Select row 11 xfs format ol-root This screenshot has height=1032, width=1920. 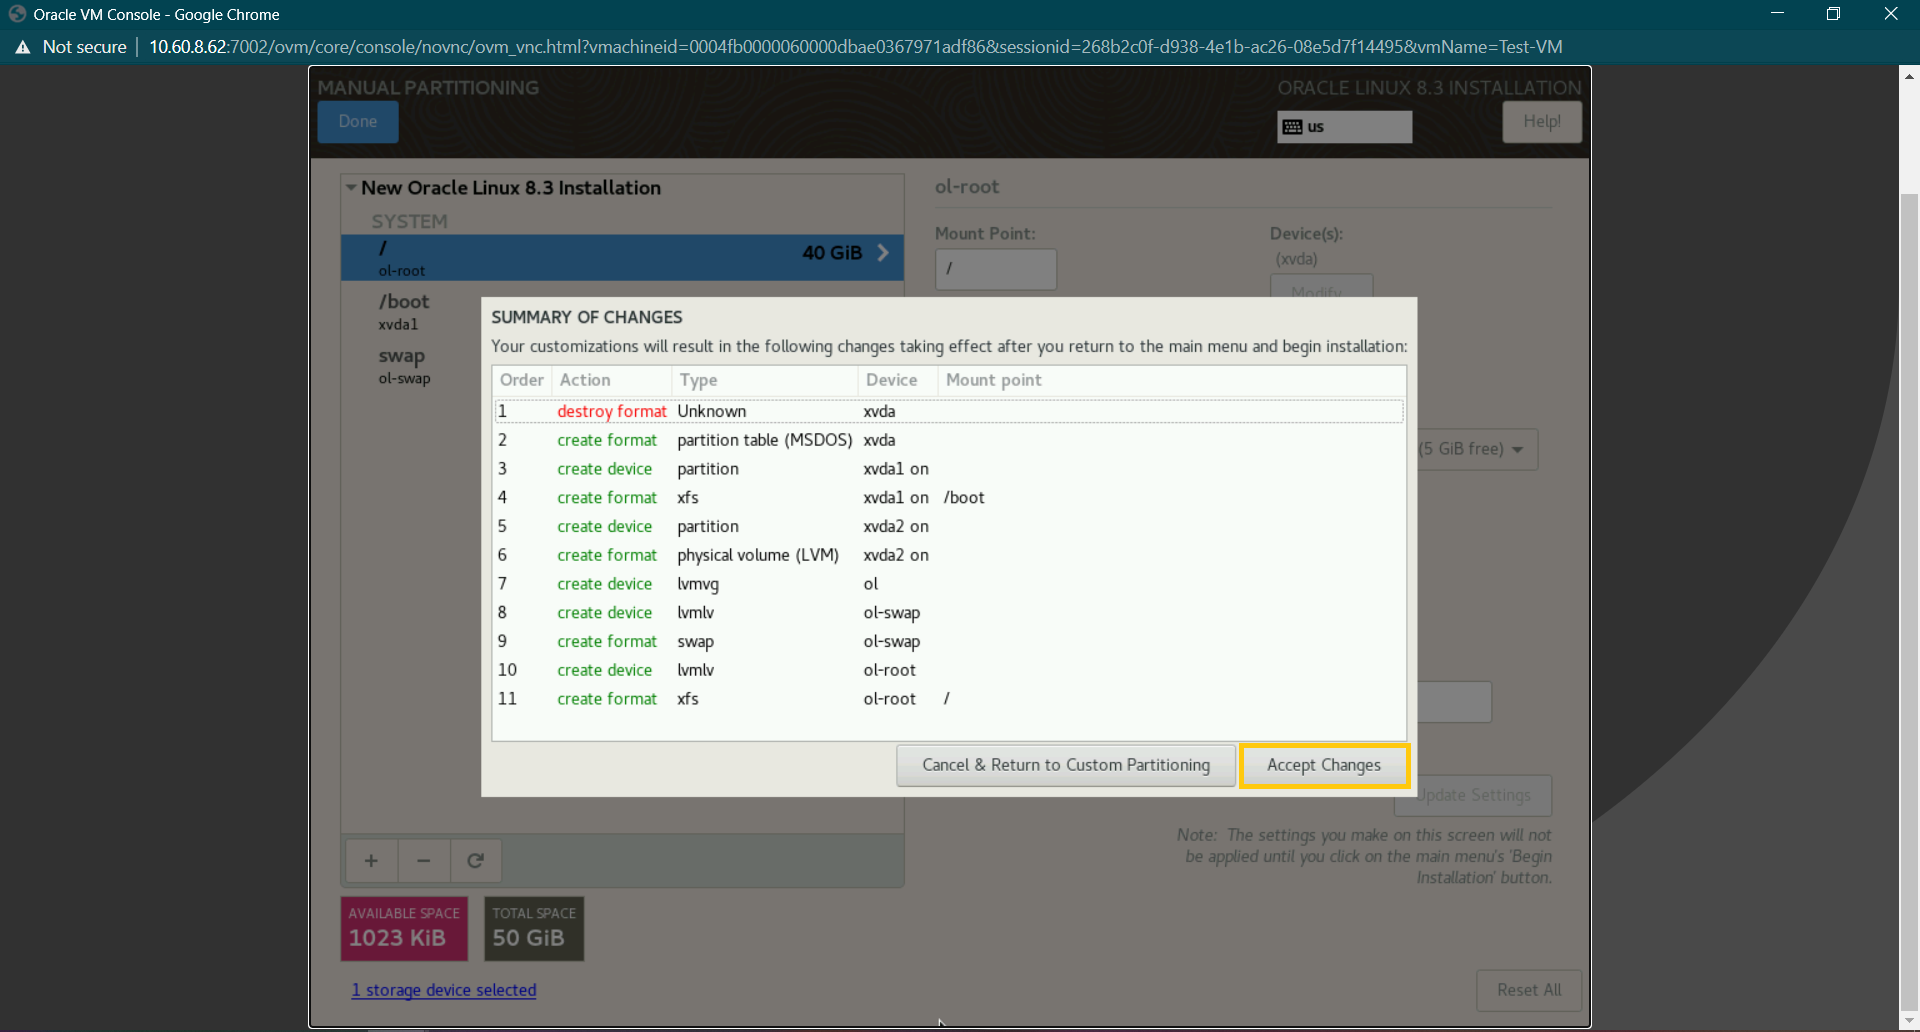pyautogui.click(x=949, y=699)
